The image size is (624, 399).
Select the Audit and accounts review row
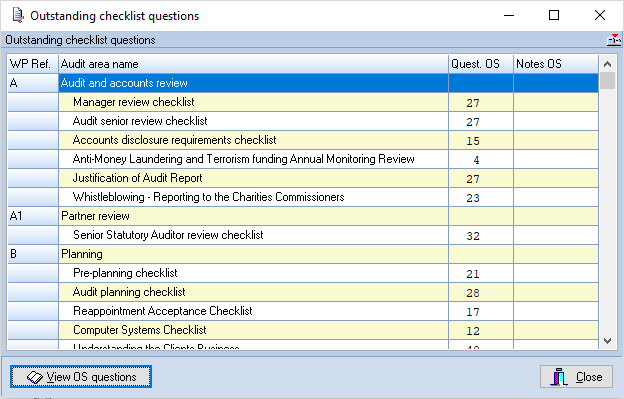[x=303, y=83]
